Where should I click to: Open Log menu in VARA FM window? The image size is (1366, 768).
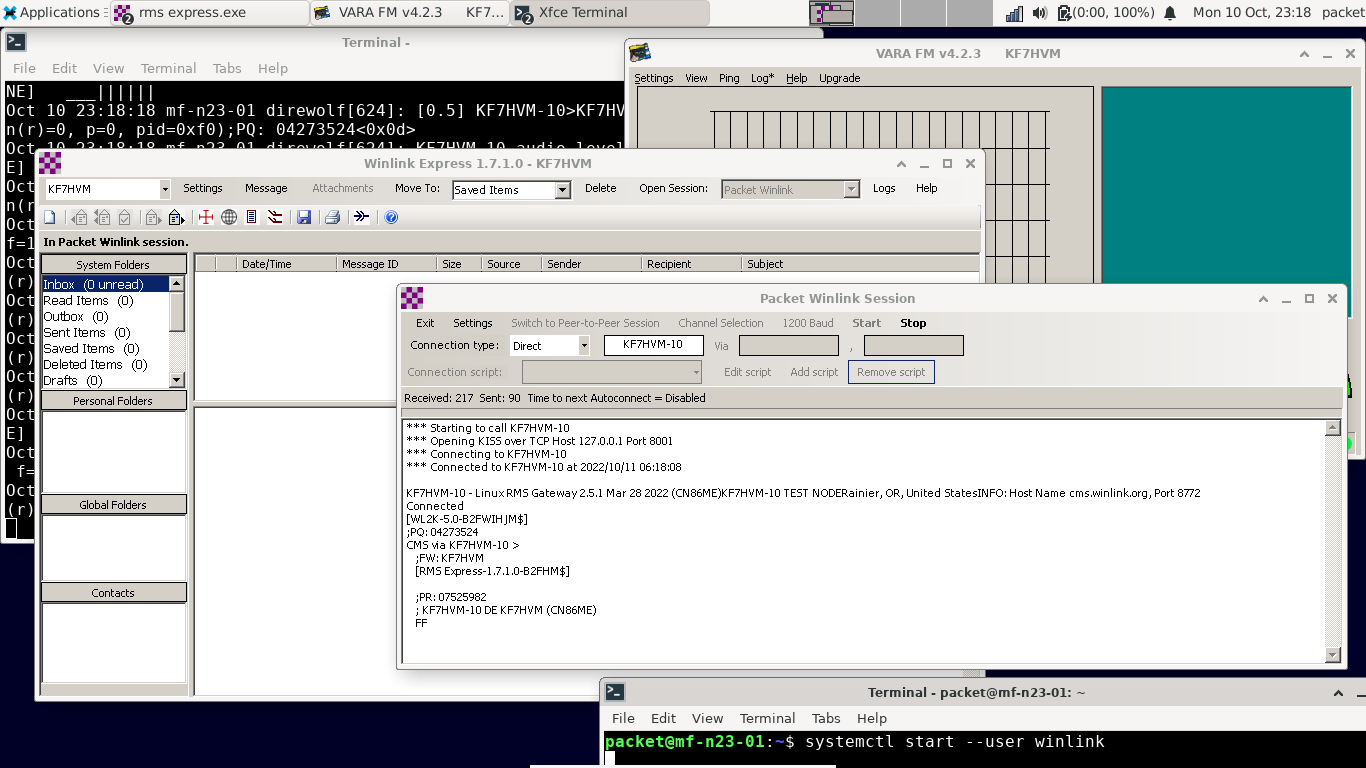(762, 78)
